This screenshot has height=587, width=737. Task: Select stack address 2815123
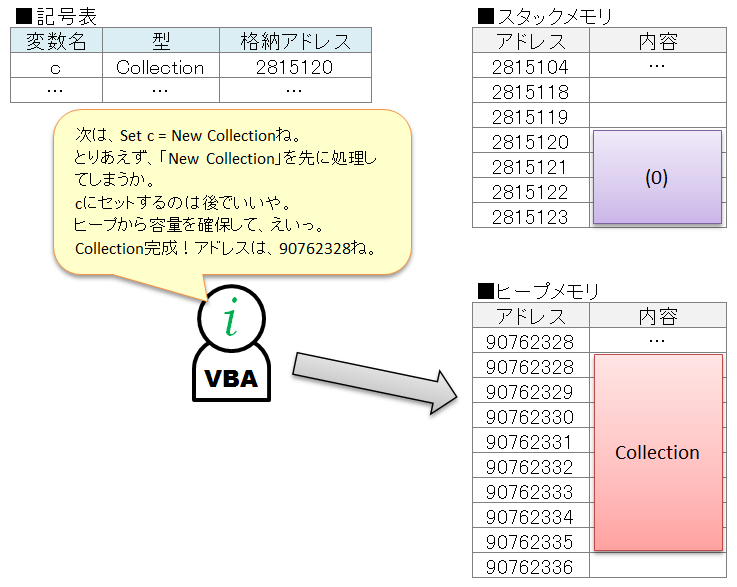pyautogui.click(x=531, y=215)
